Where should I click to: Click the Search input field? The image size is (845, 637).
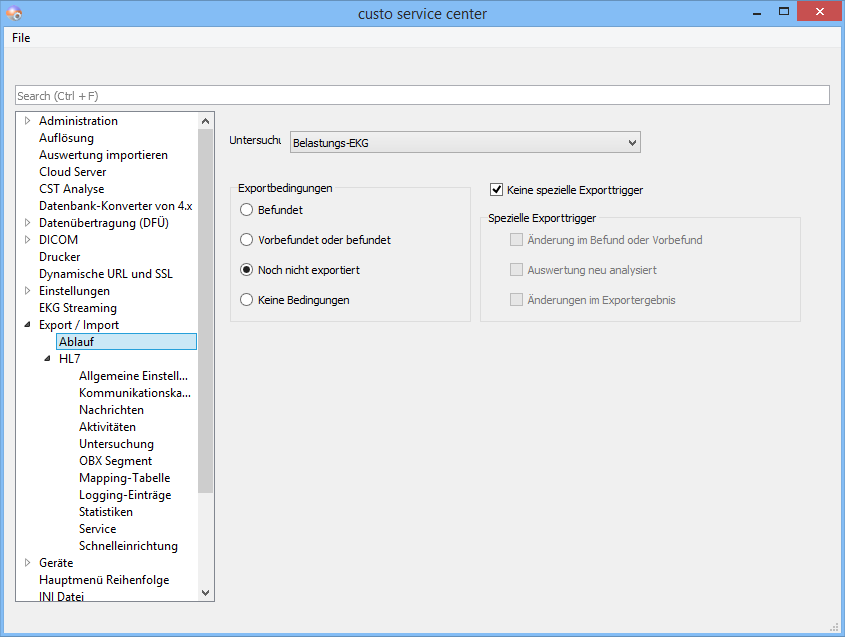pos(422,96)
